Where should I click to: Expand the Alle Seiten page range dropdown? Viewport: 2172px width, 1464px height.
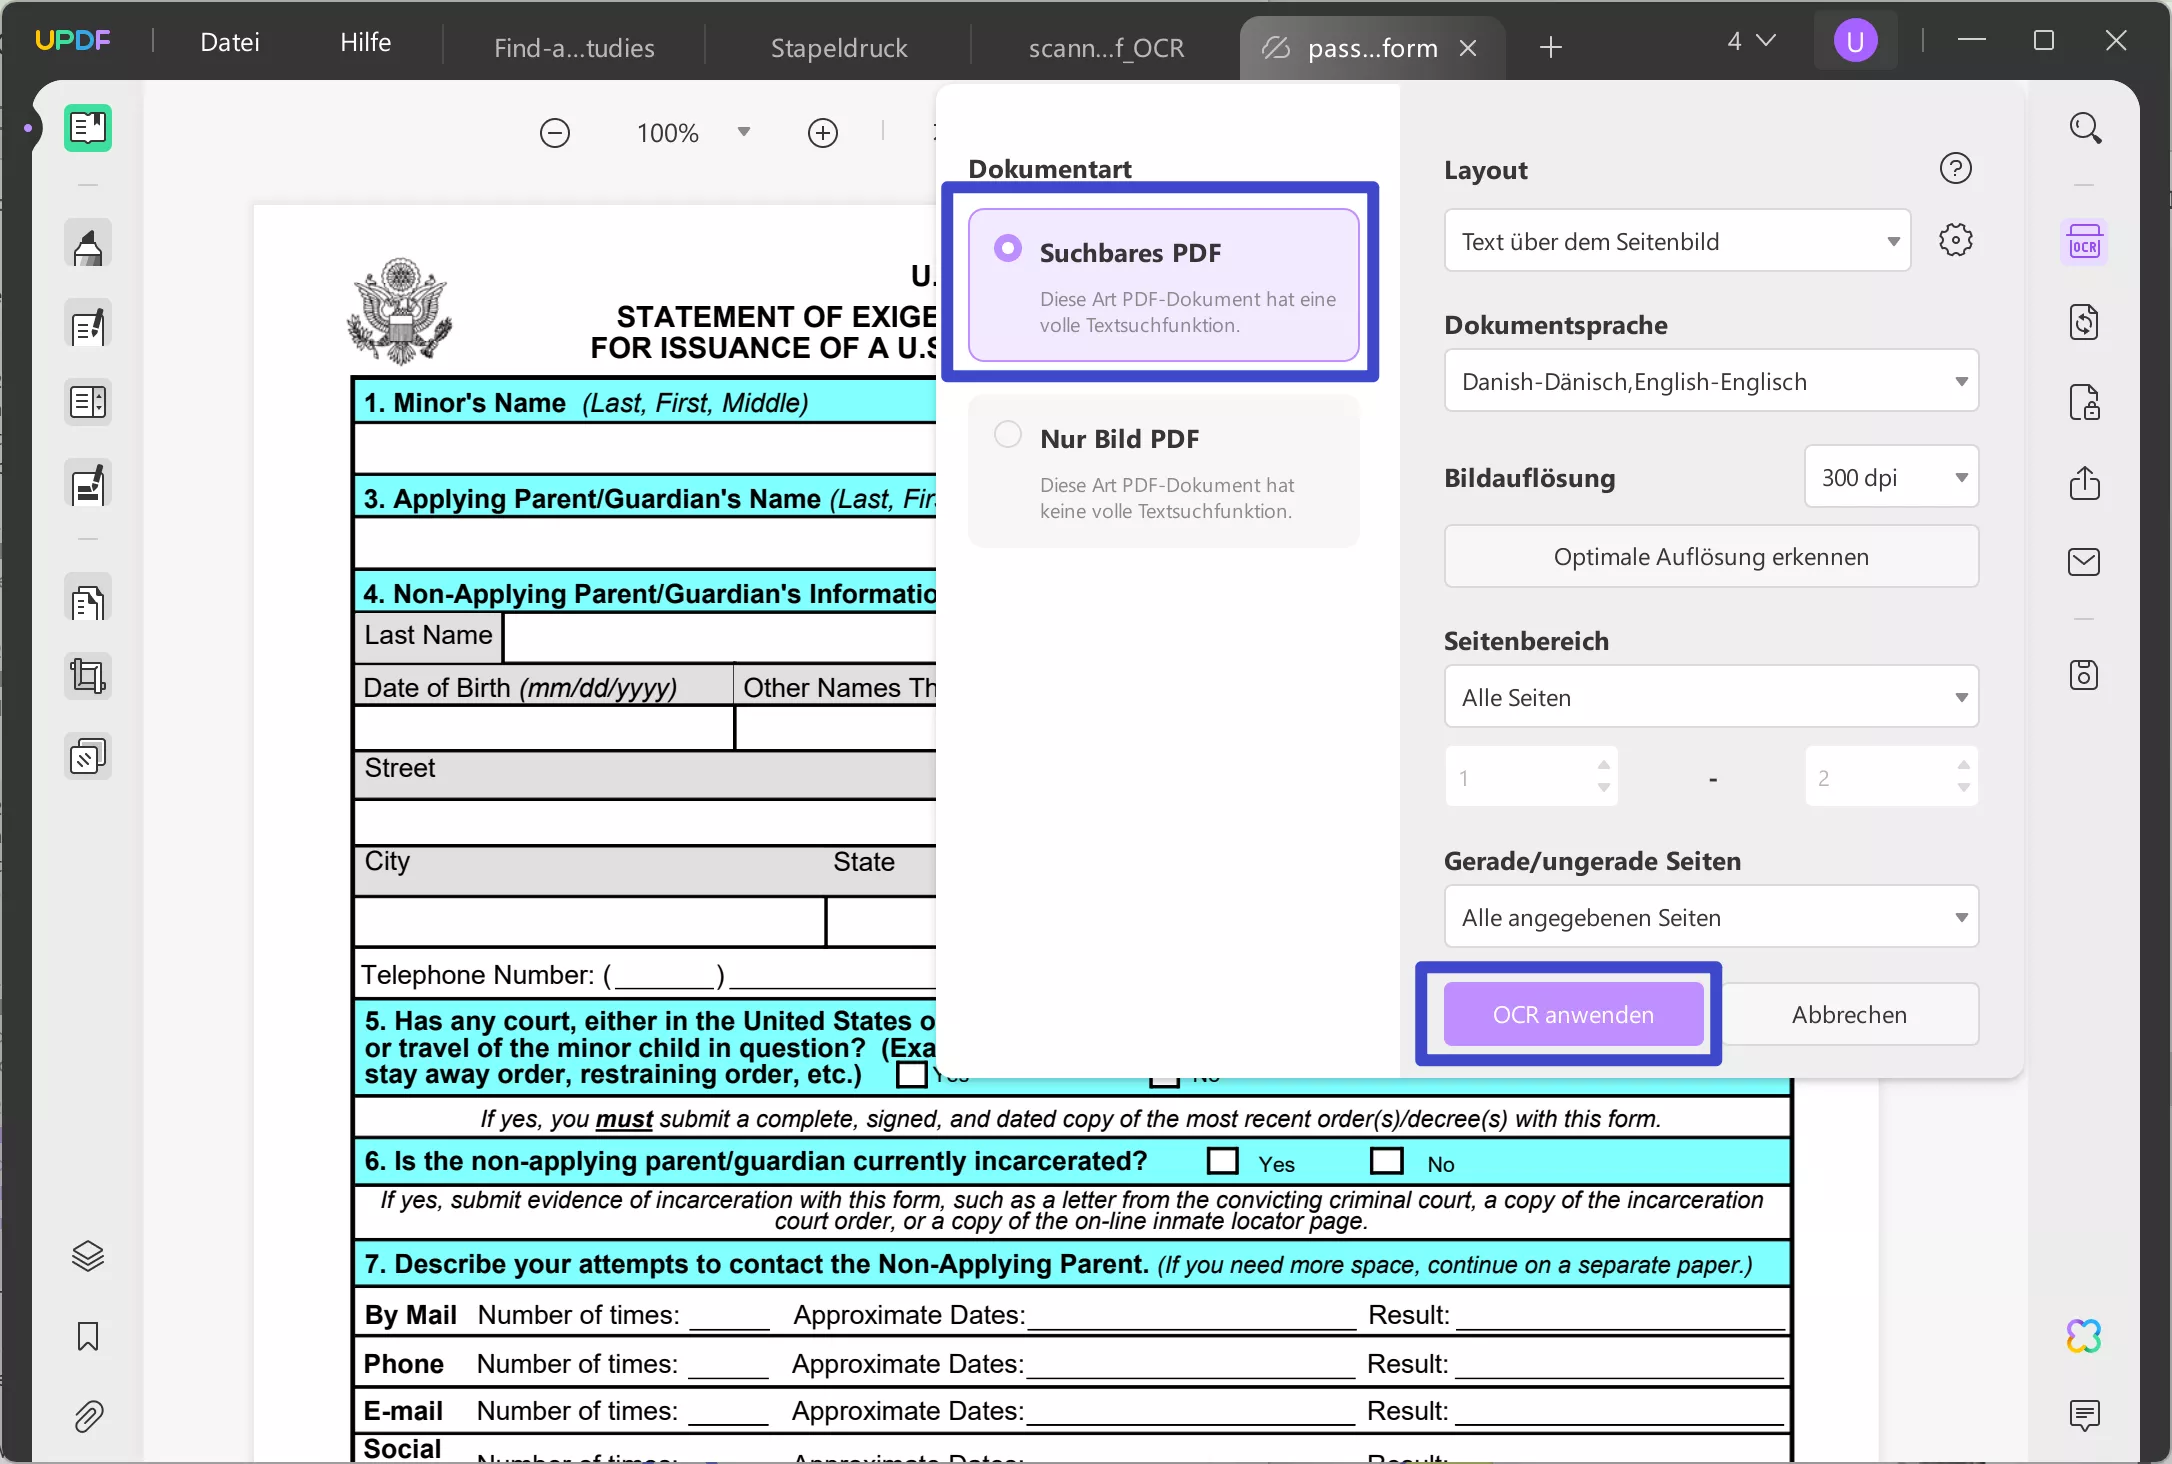1710,697
